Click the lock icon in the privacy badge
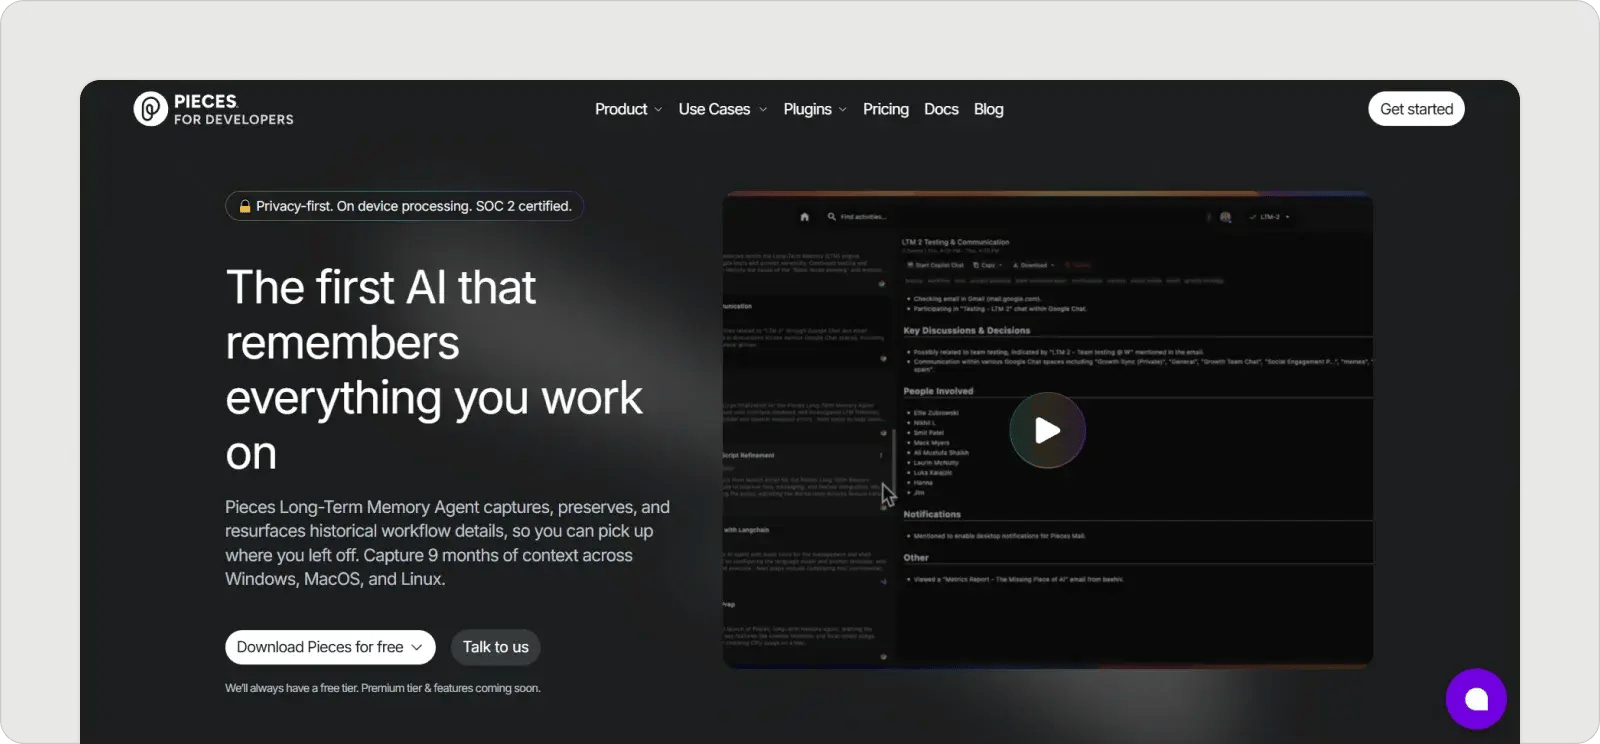1600x744 pixels. [x=244, y=207]
